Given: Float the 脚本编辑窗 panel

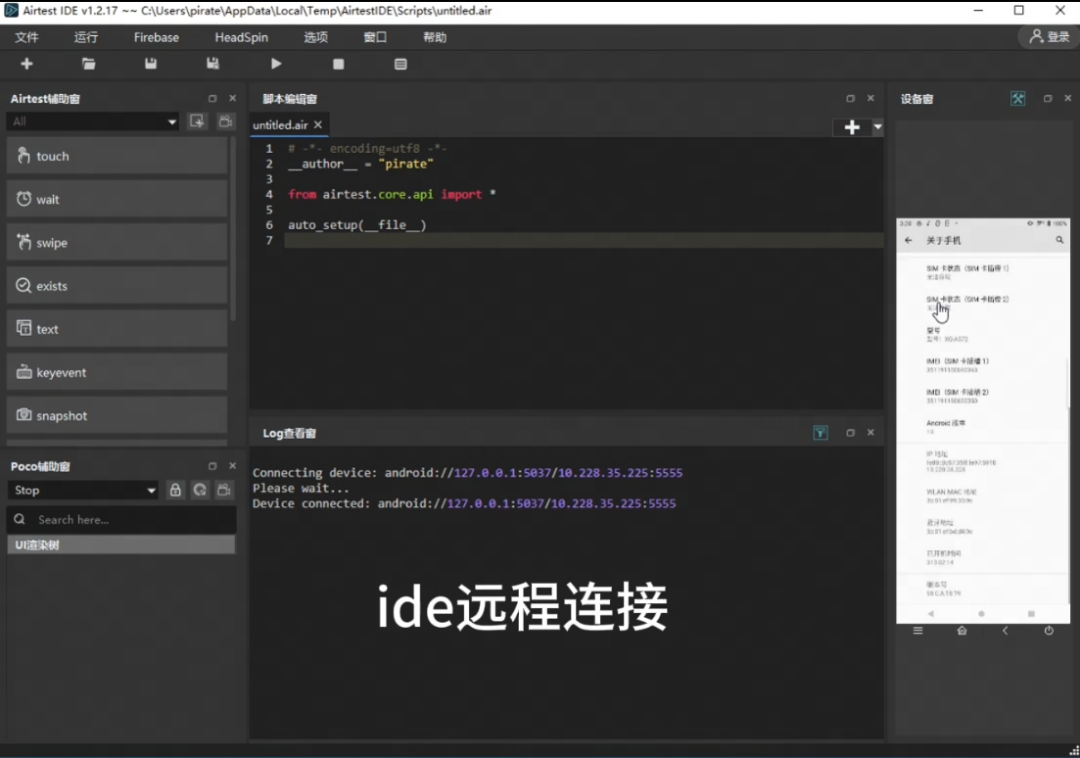Looking at the screenshot, I should [x=851, y=98].
